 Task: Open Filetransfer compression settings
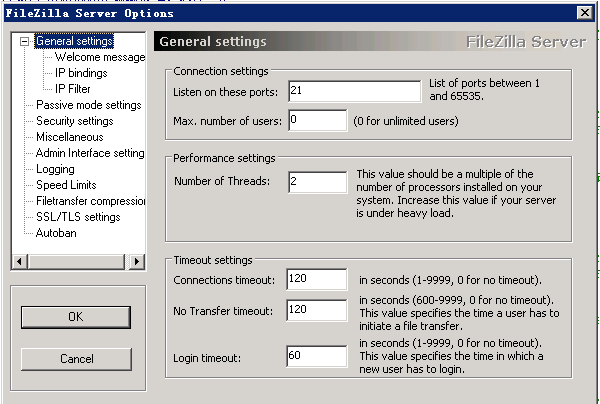[x=91, y=201]
